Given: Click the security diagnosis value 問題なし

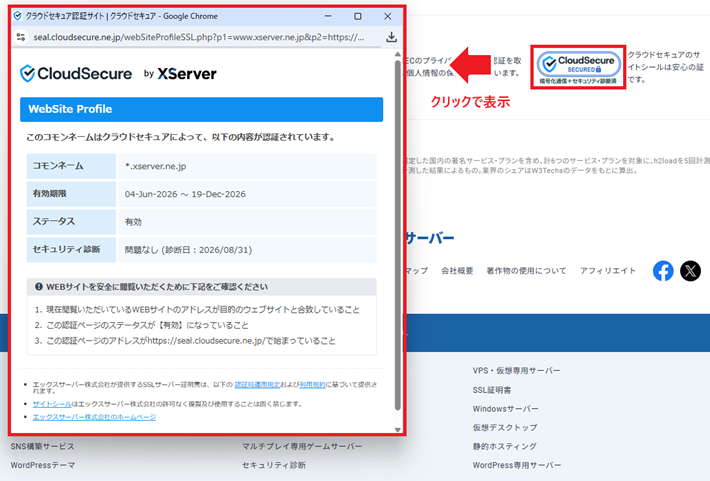Looking at the screenshot, I should pyautogui.click(x=188, y=250).
